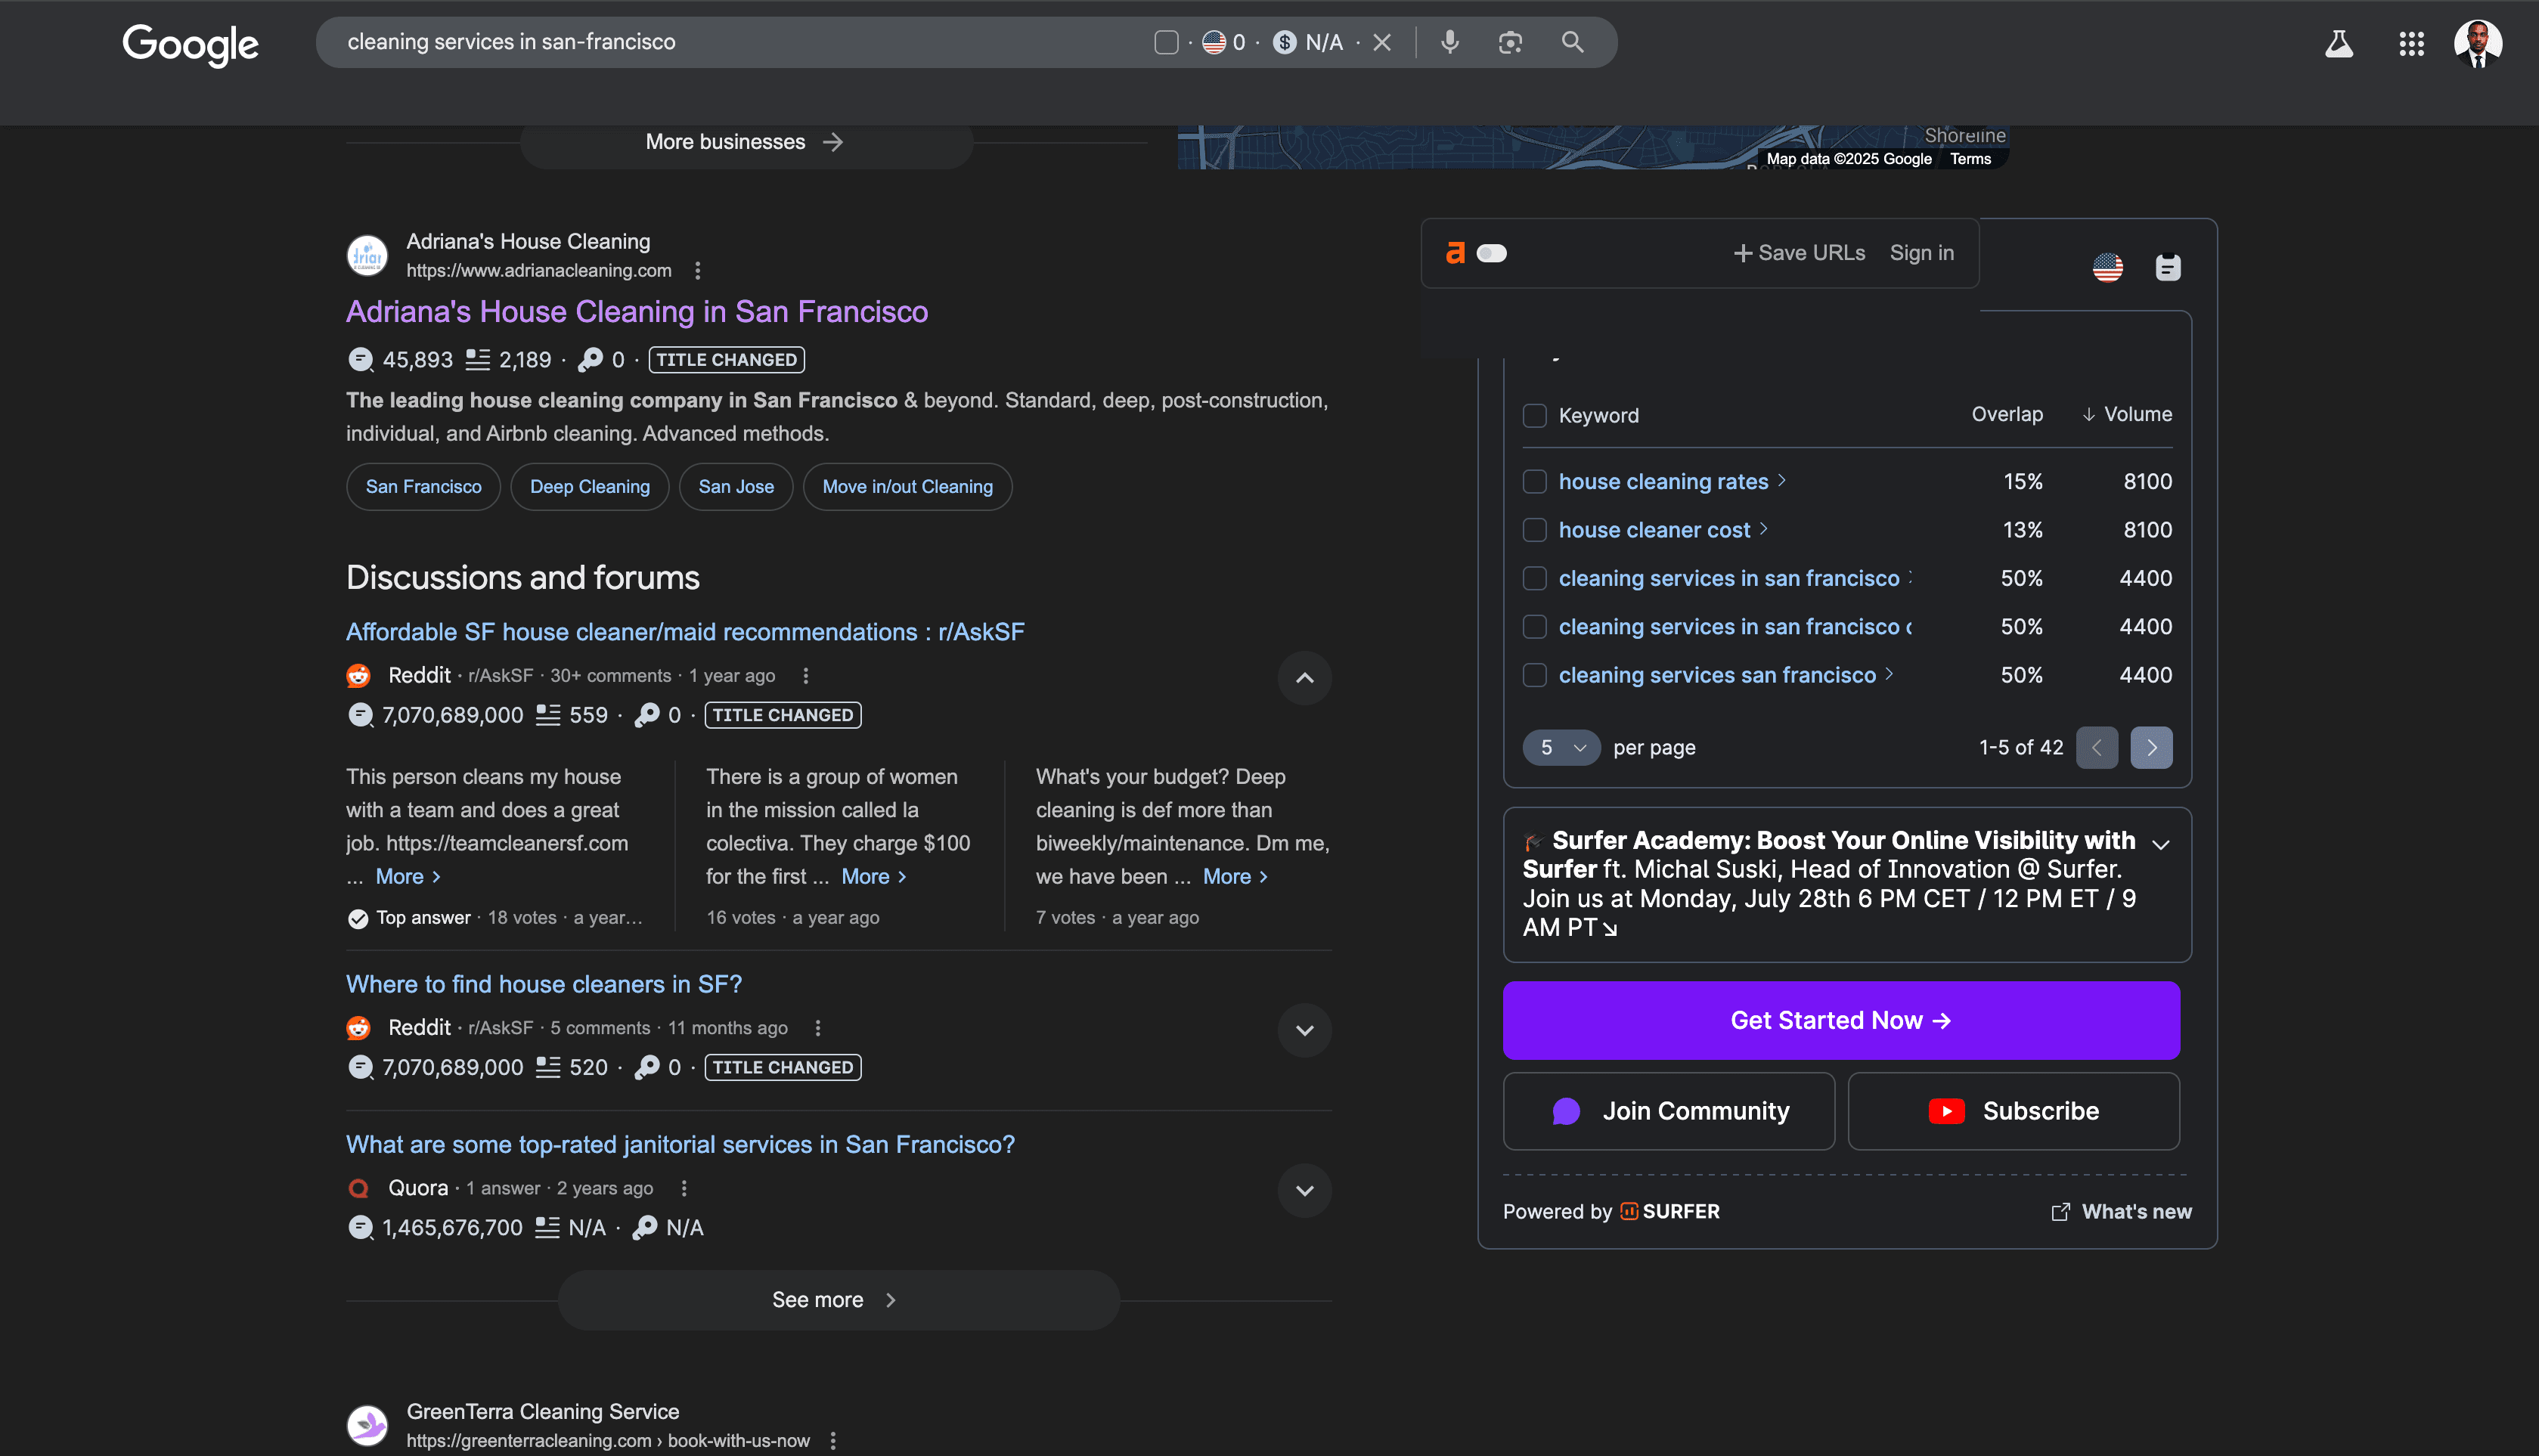This screenshot has width=2539, height=1456.
Task: Click the clipboard icon beside the flag
Action: coord(2167,267)
